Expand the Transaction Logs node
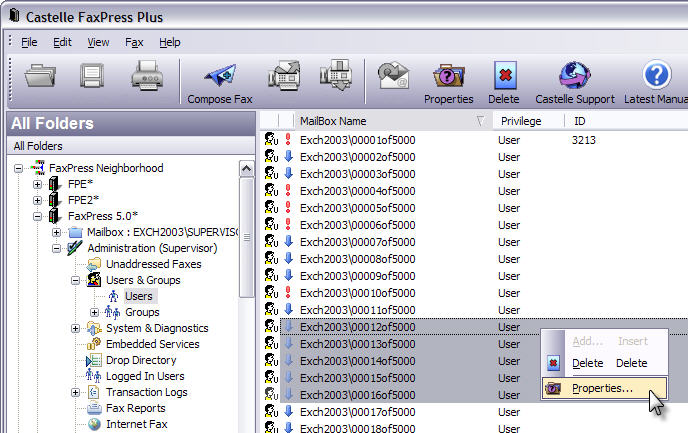The image size is (688, 433). [x=75, y=392]
